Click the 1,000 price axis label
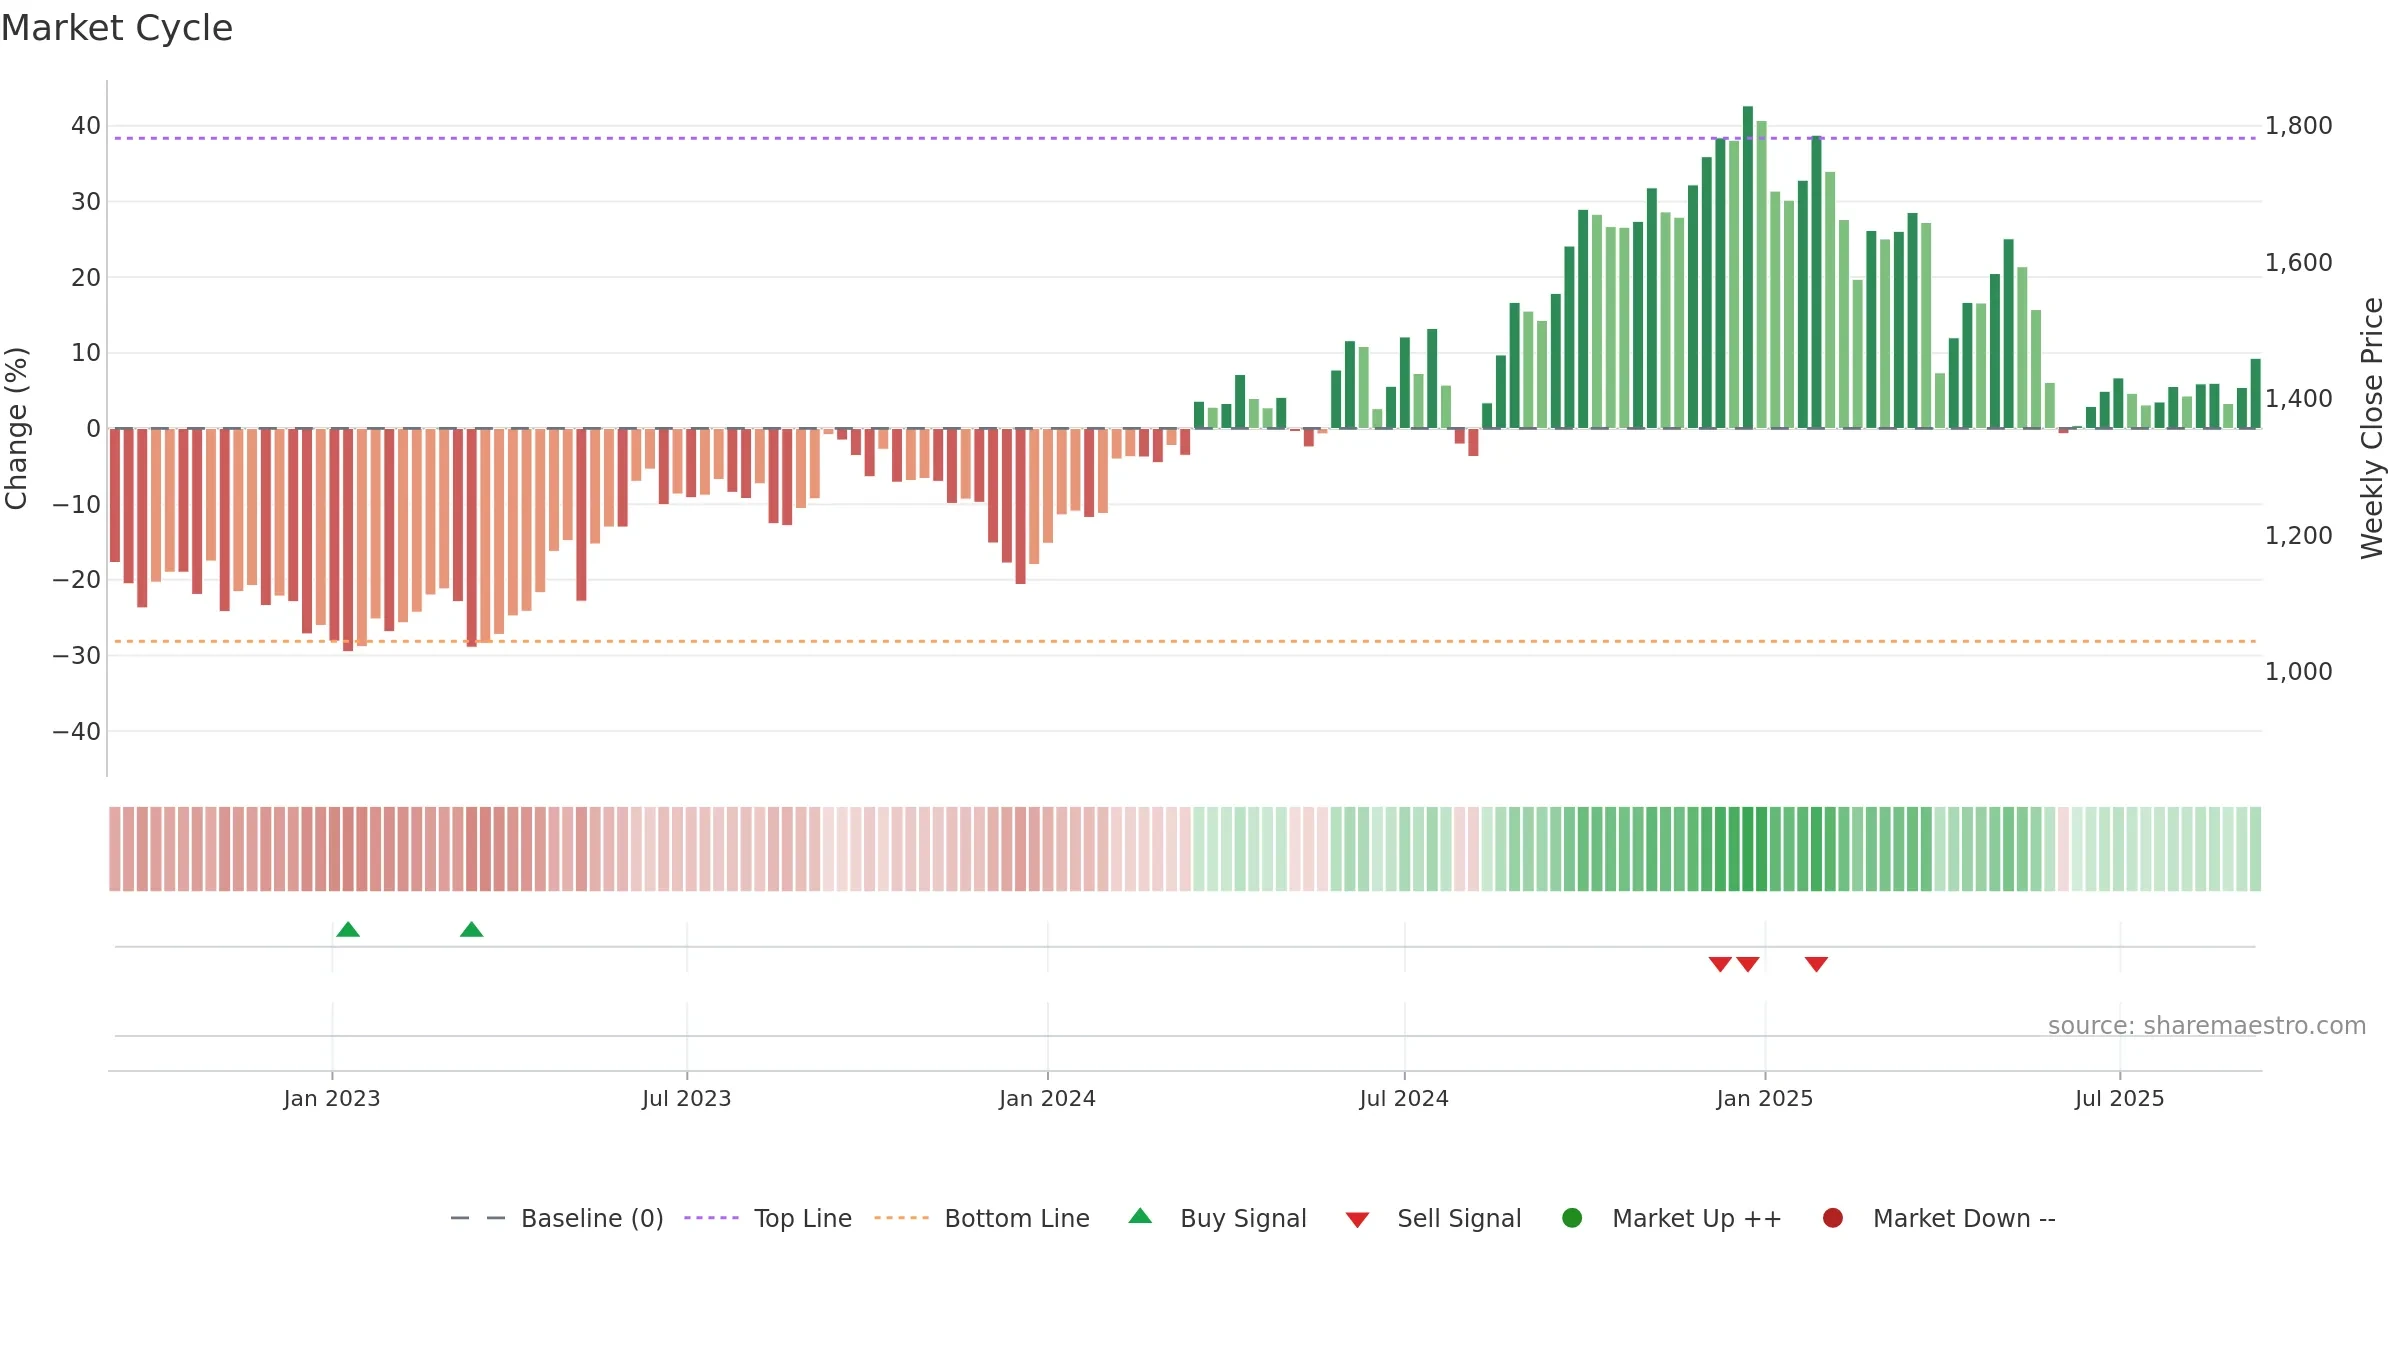The image size is (2400, 1350). coord(2298,672)
